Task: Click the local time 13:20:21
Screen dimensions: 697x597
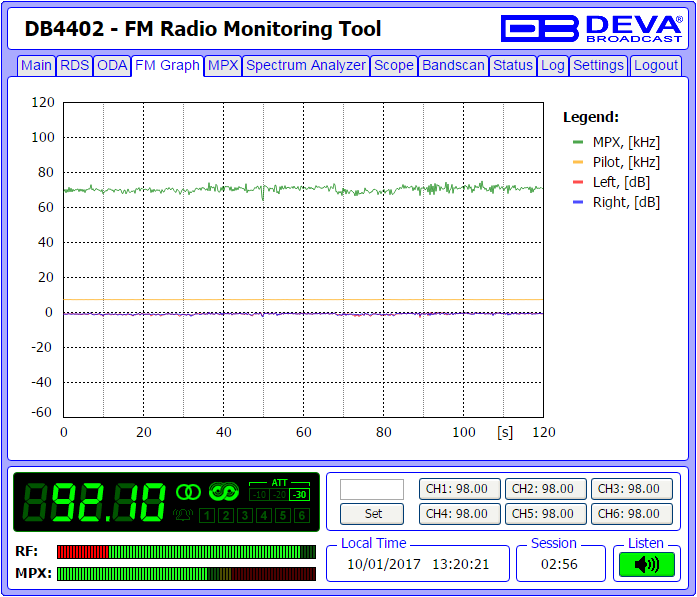Action: [x=461, y=565]
